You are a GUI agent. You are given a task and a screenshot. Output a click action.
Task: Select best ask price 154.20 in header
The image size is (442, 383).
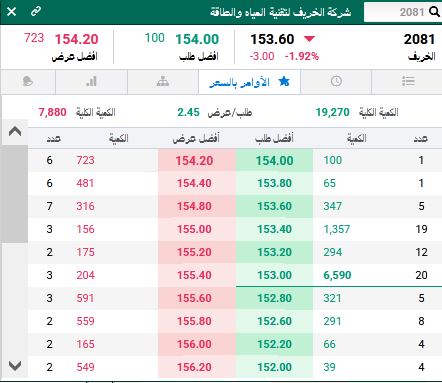(x=76, y=39)
